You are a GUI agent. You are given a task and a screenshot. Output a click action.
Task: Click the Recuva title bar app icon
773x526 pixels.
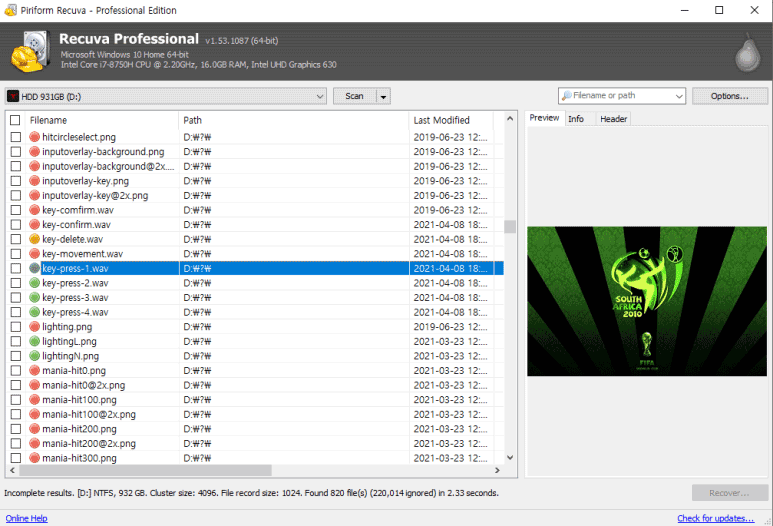tap(10, 10)
